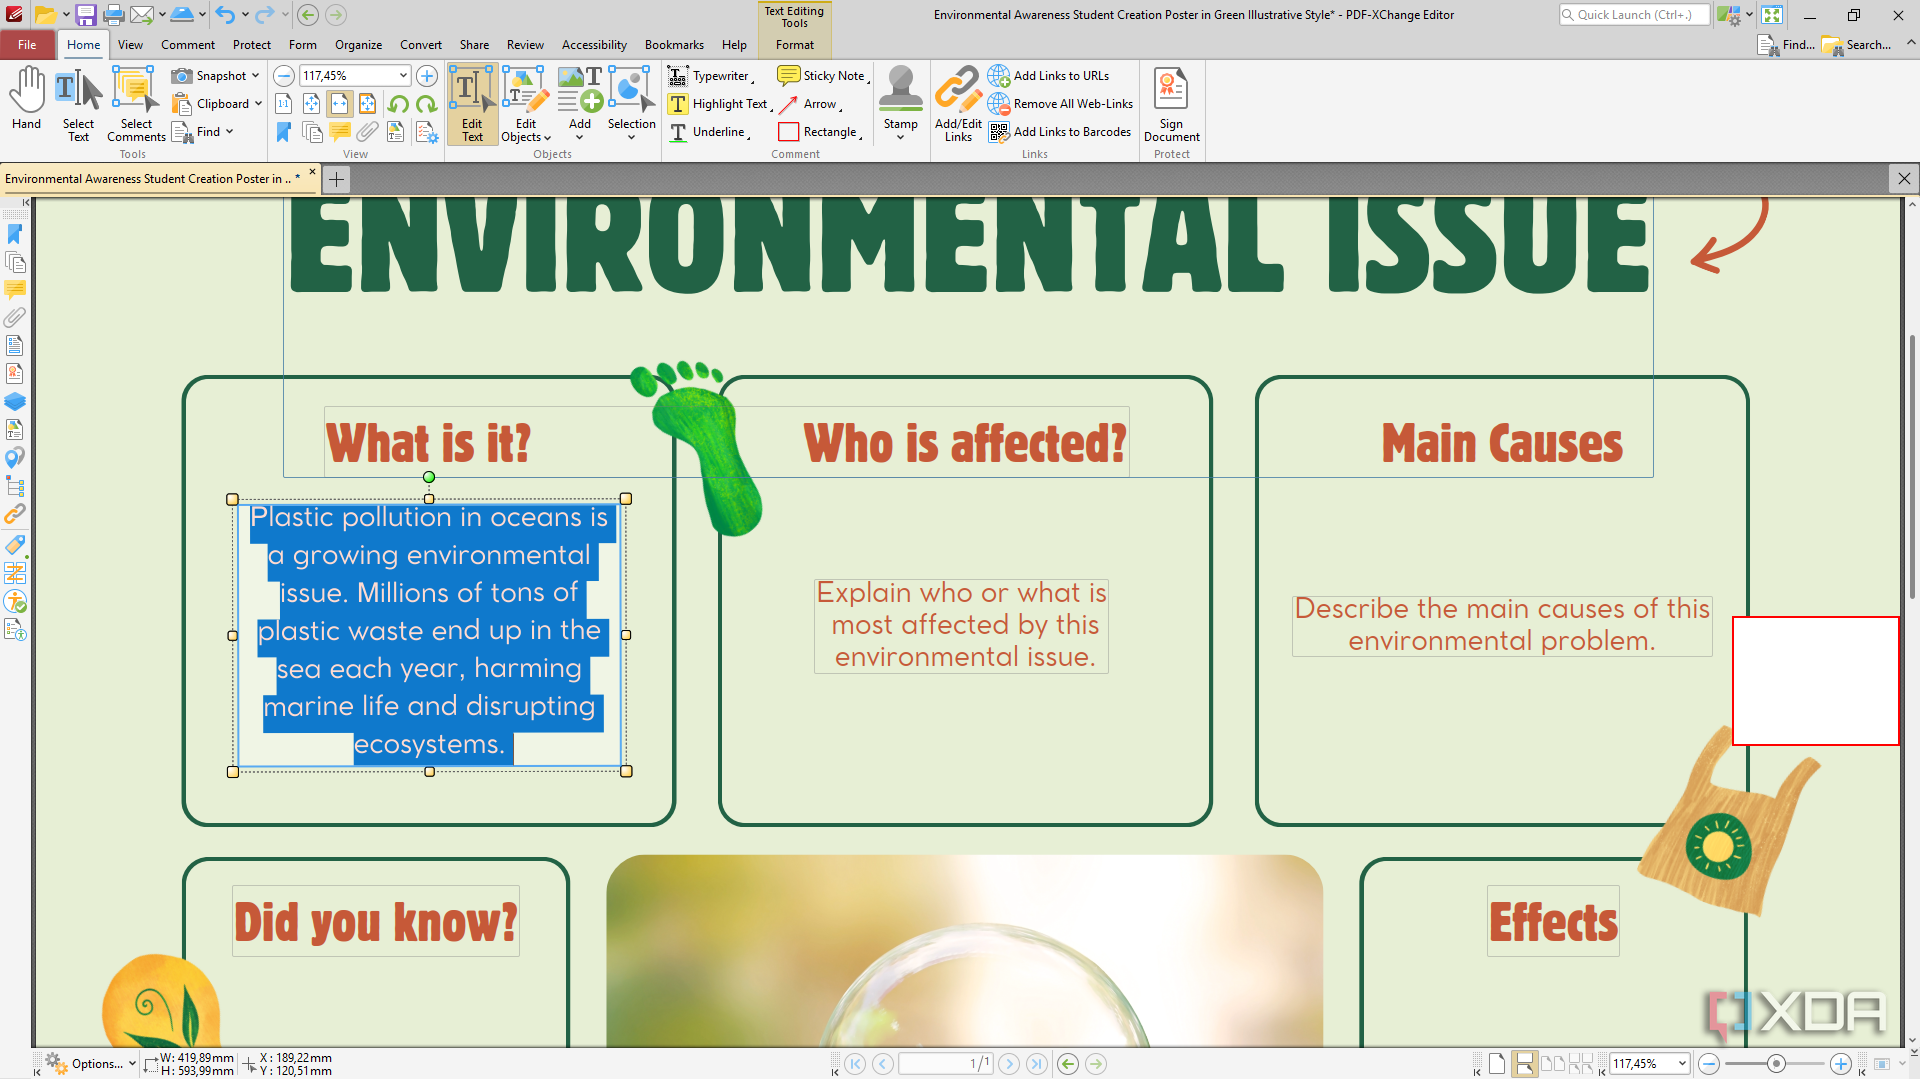The width and height of the screenshot is (1920, 1080).
Task: Select the Hand tool
Action: coord(27,100)
